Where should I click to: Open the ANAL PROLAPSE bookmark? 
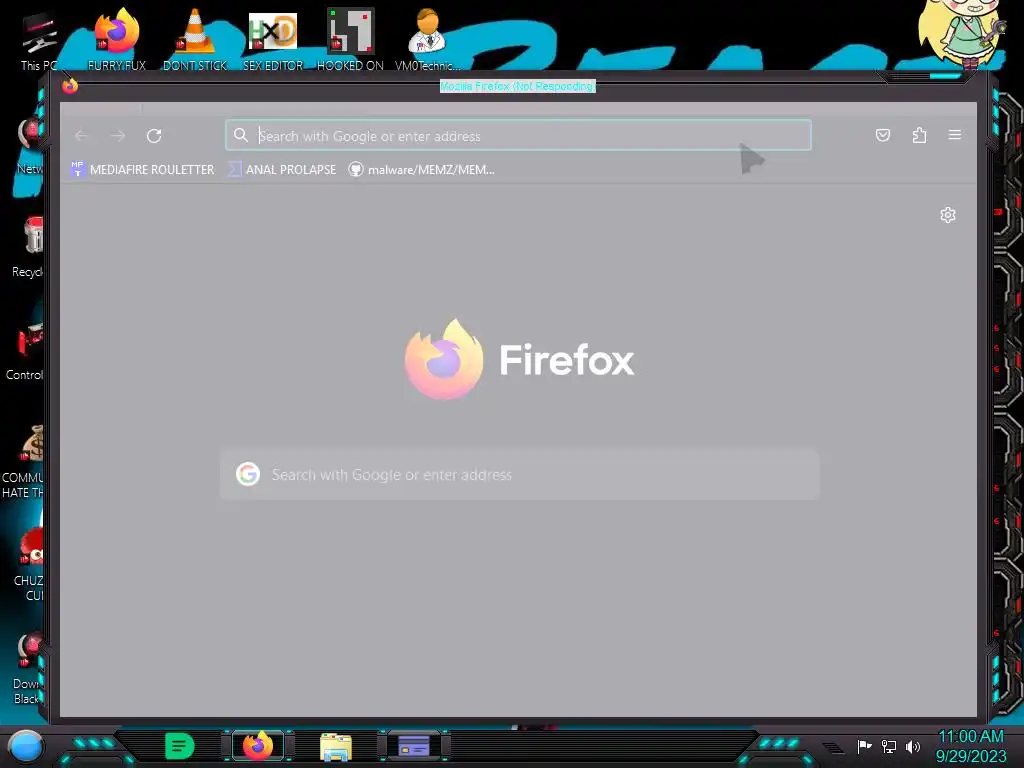(x=282, y=169)
